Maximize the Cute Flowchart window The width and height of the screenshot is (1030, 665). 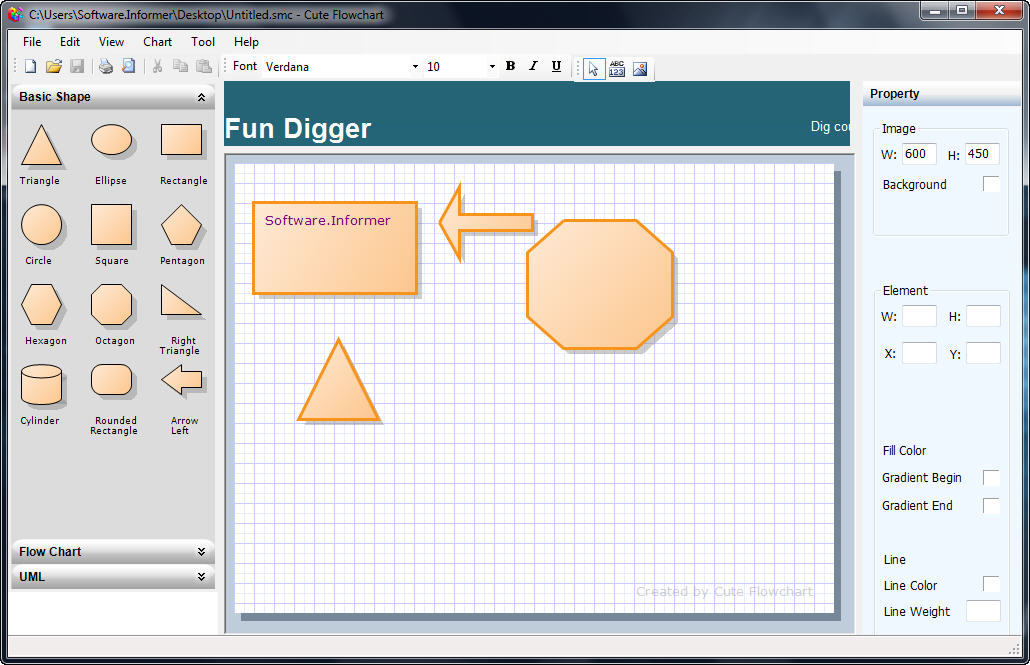coord(962,11)
